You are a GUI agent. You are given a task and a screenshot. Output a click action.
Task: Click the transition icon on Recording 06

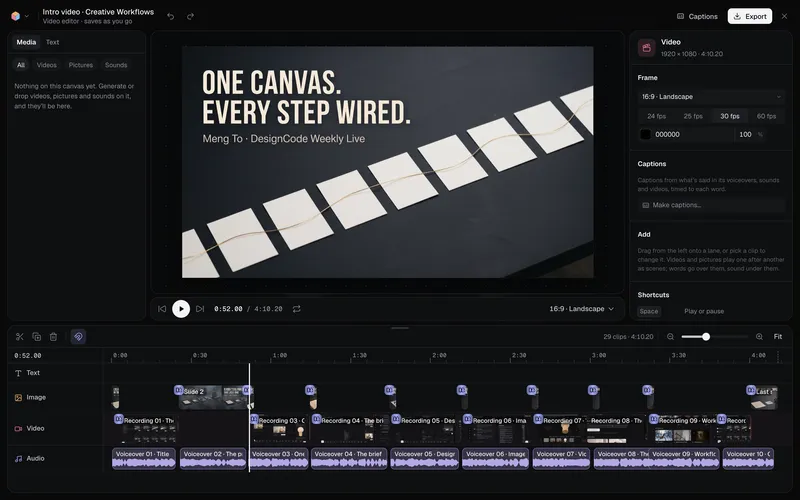[x=467, y=419]
